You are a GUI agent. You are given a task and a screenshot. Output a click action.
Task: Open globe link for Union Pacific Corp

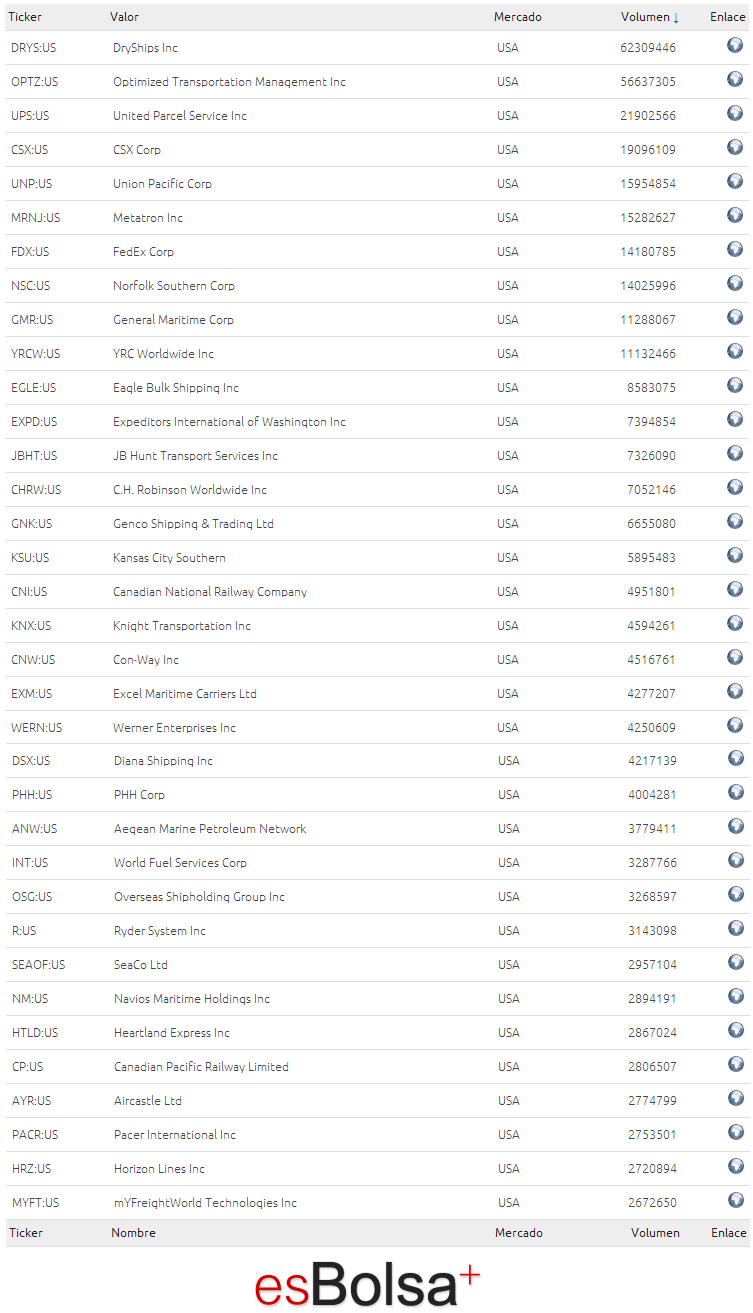(735, 181)
